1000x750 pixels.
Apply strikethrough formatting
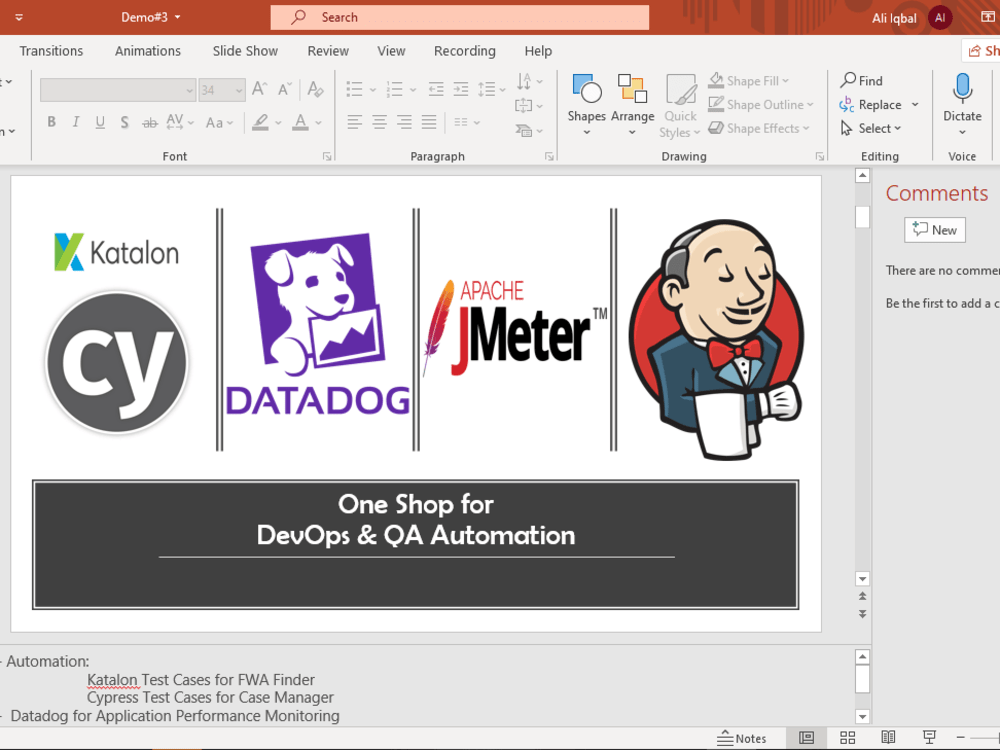click(148, 122)
